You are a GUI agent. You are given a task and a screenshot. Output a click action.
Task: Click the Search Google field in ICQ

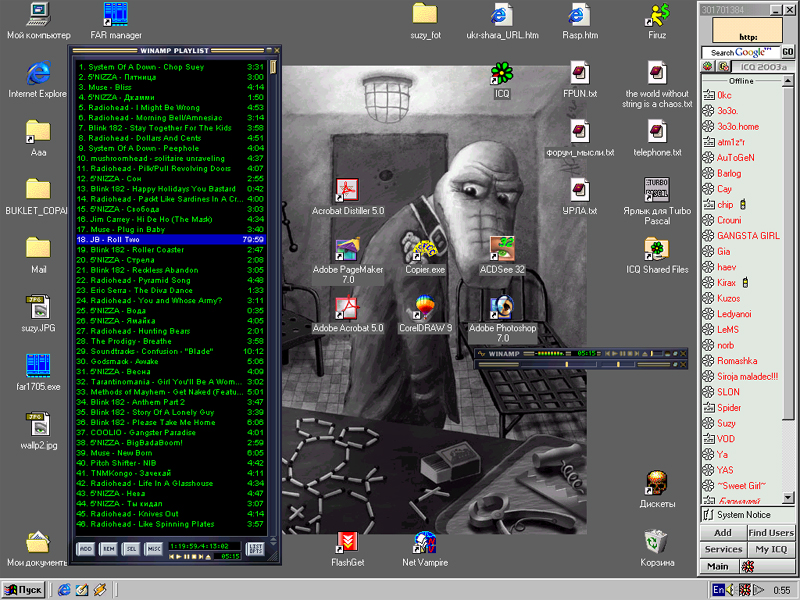[x=741, y=52]
